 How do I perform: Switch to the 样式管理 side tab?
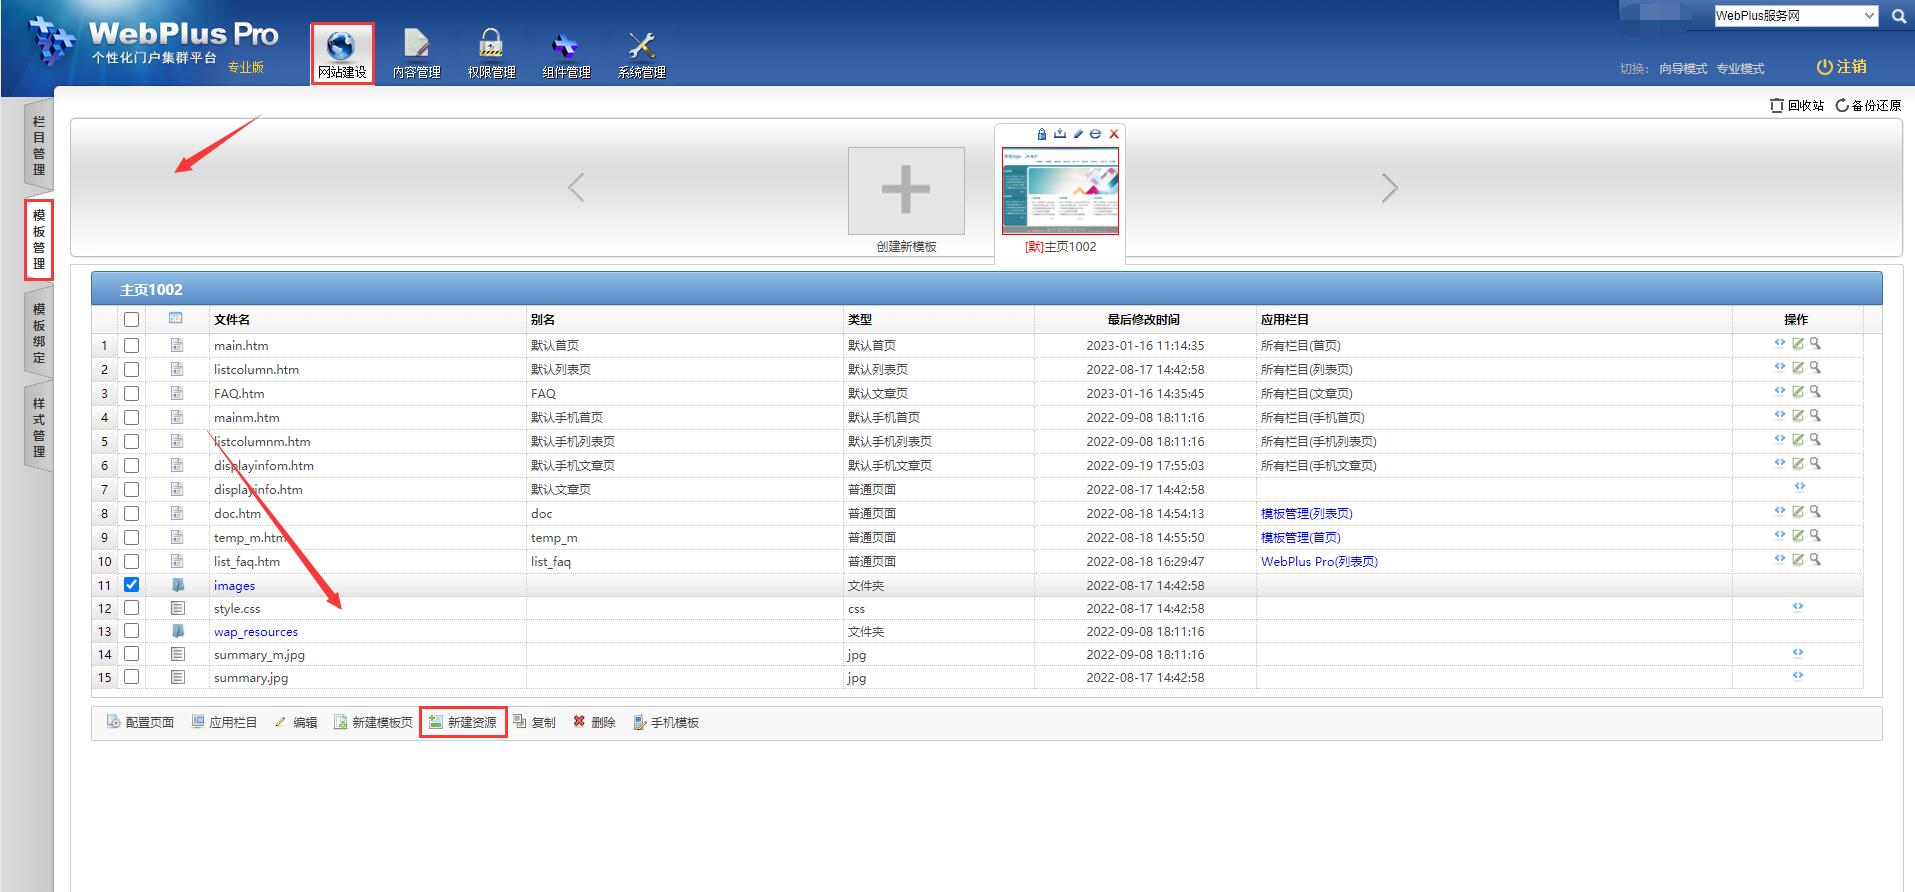point(39,428)
